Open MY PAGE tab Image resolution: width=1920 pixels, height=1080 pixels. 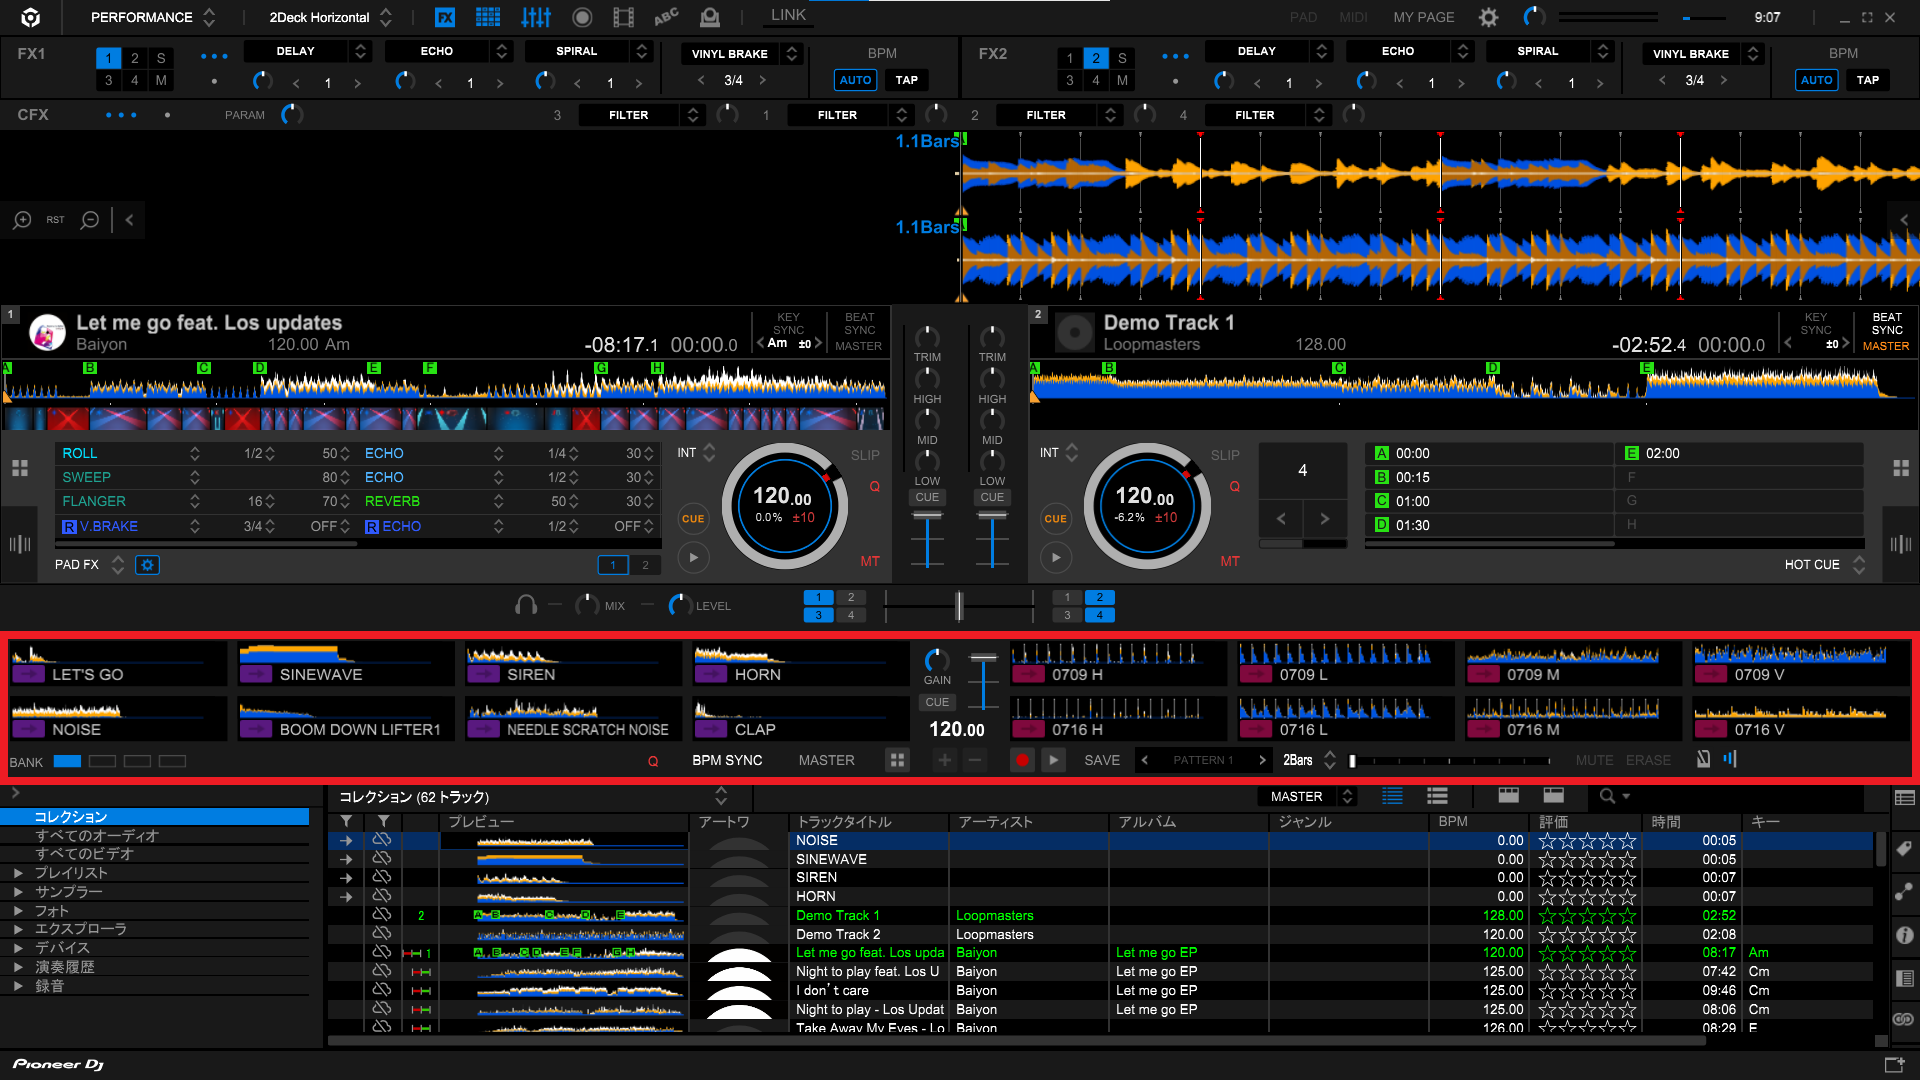click(x=1424, y=17)
